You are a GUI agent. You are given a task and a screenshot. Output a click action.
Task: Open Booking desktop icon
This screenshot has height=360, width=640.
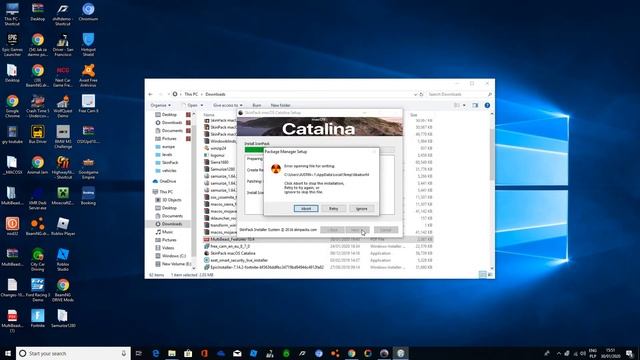pos(88,196)
